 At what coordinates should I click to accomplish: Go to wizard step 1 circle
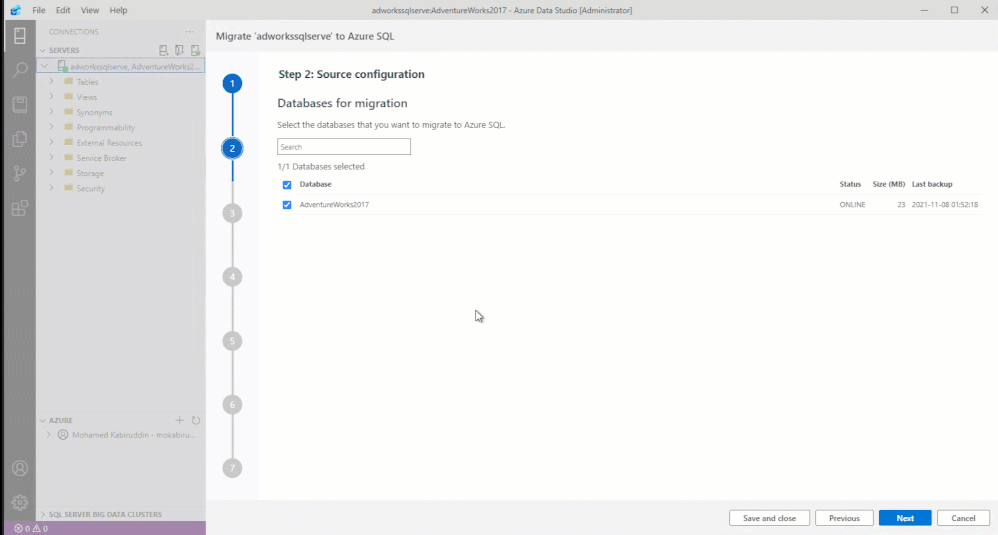coord(232,83)
